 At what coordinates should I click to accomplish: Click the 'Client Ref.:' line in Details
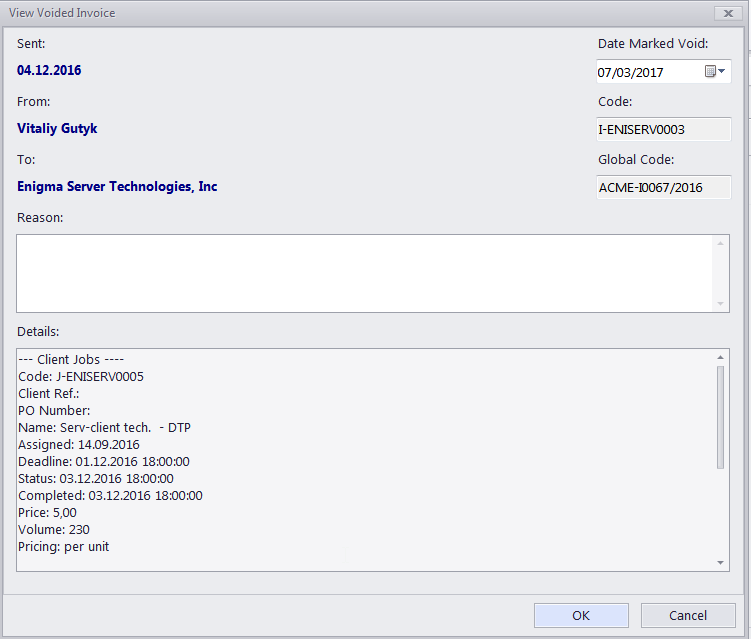pyautogui.click(x=48, y=394)
